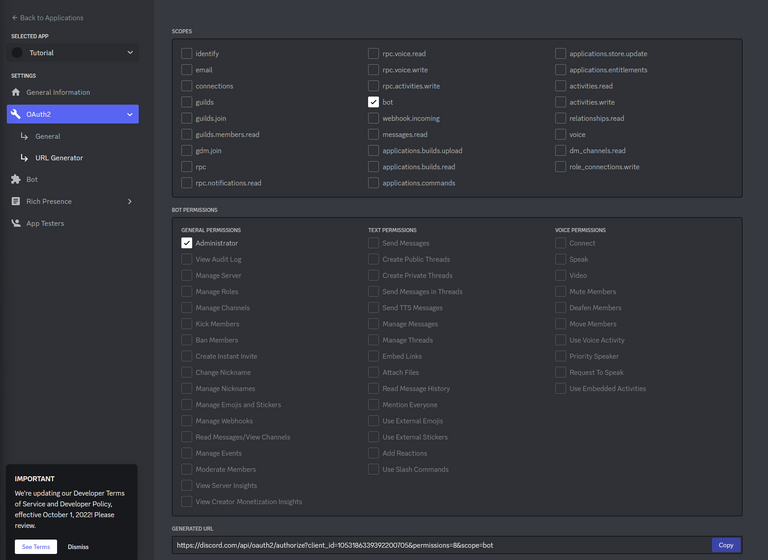
Task: Click the BOT PERMISSIONS section label
Action: point(194,210)
